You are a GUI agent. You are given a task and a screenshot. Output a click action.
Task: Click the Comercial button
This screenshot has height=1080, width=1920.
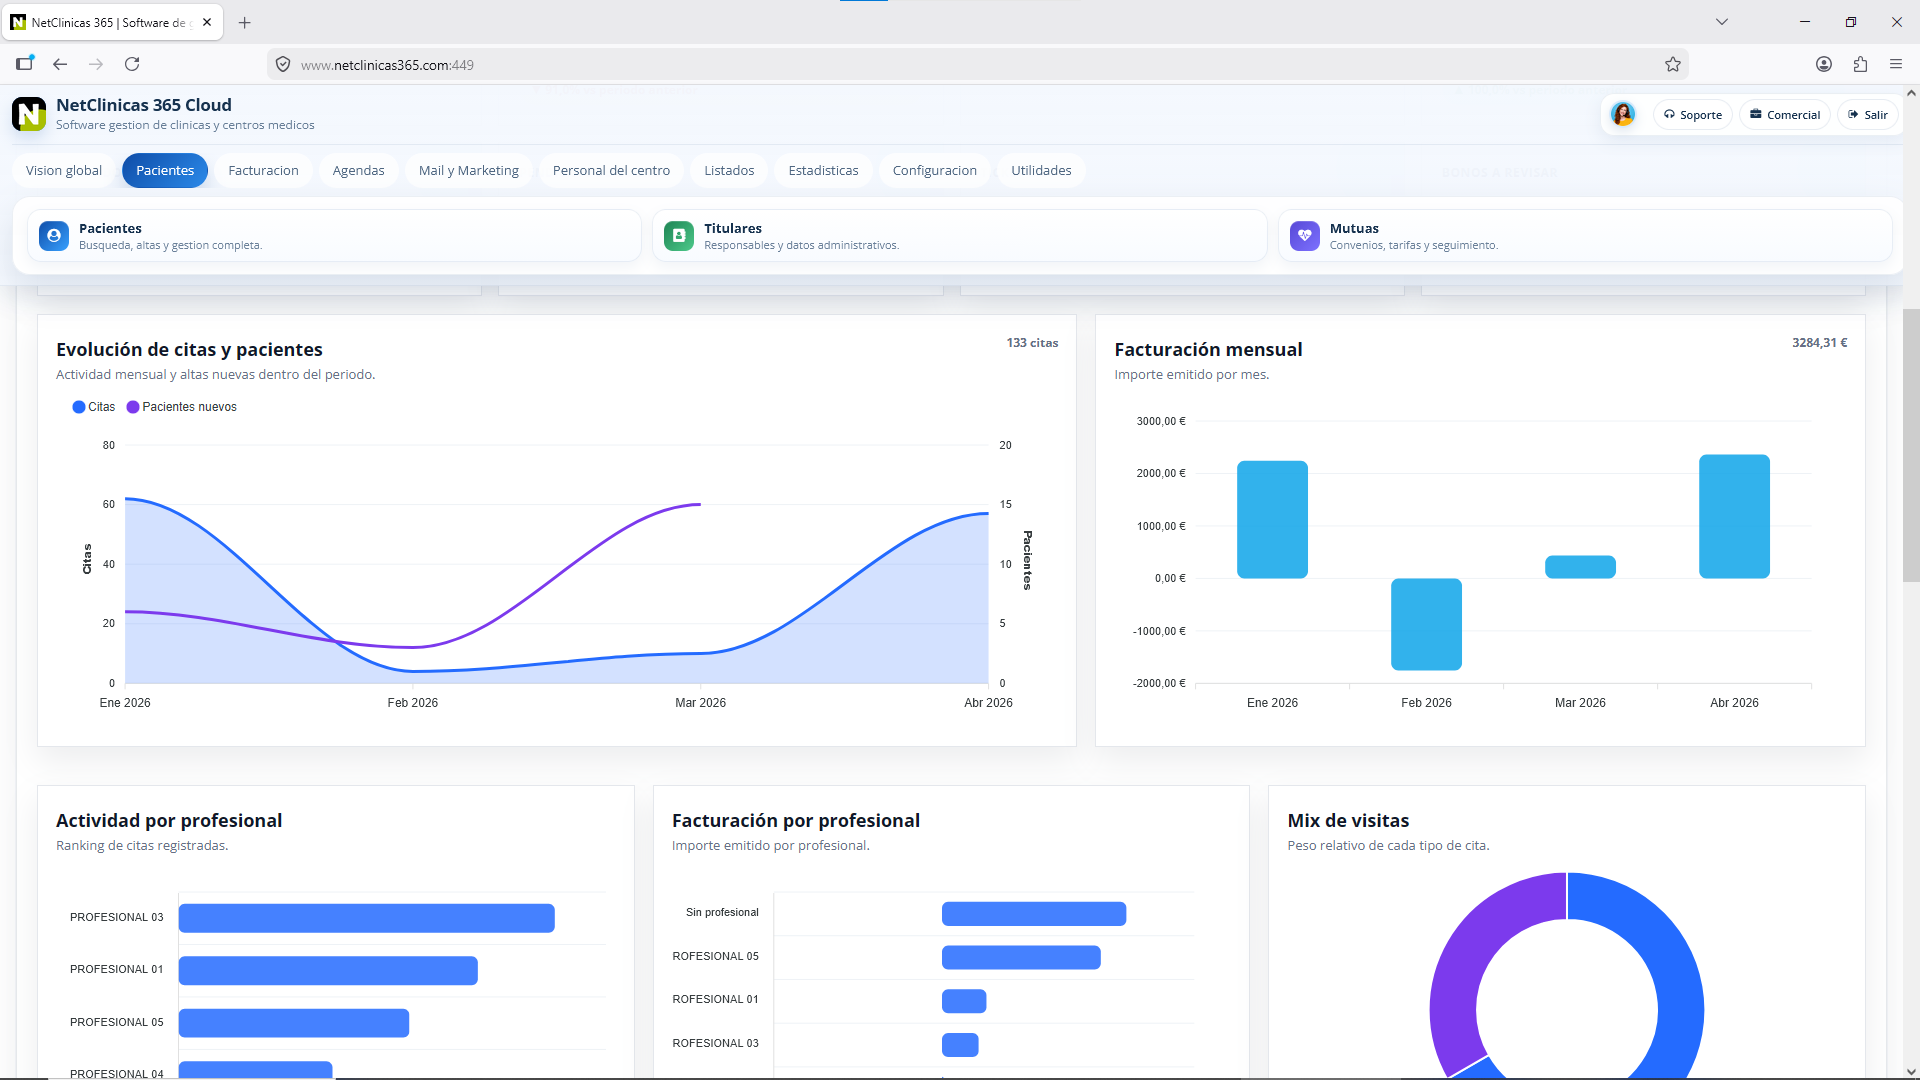click(1785, 115)
